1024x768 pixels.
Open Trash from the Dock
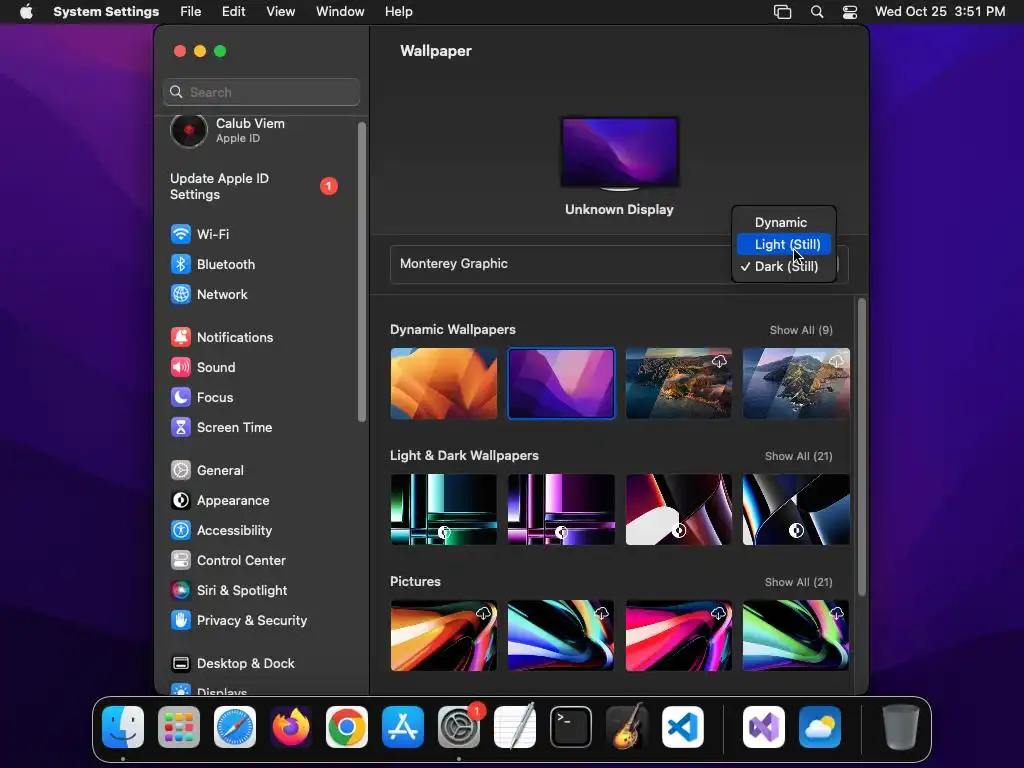(x=901, y=727)
